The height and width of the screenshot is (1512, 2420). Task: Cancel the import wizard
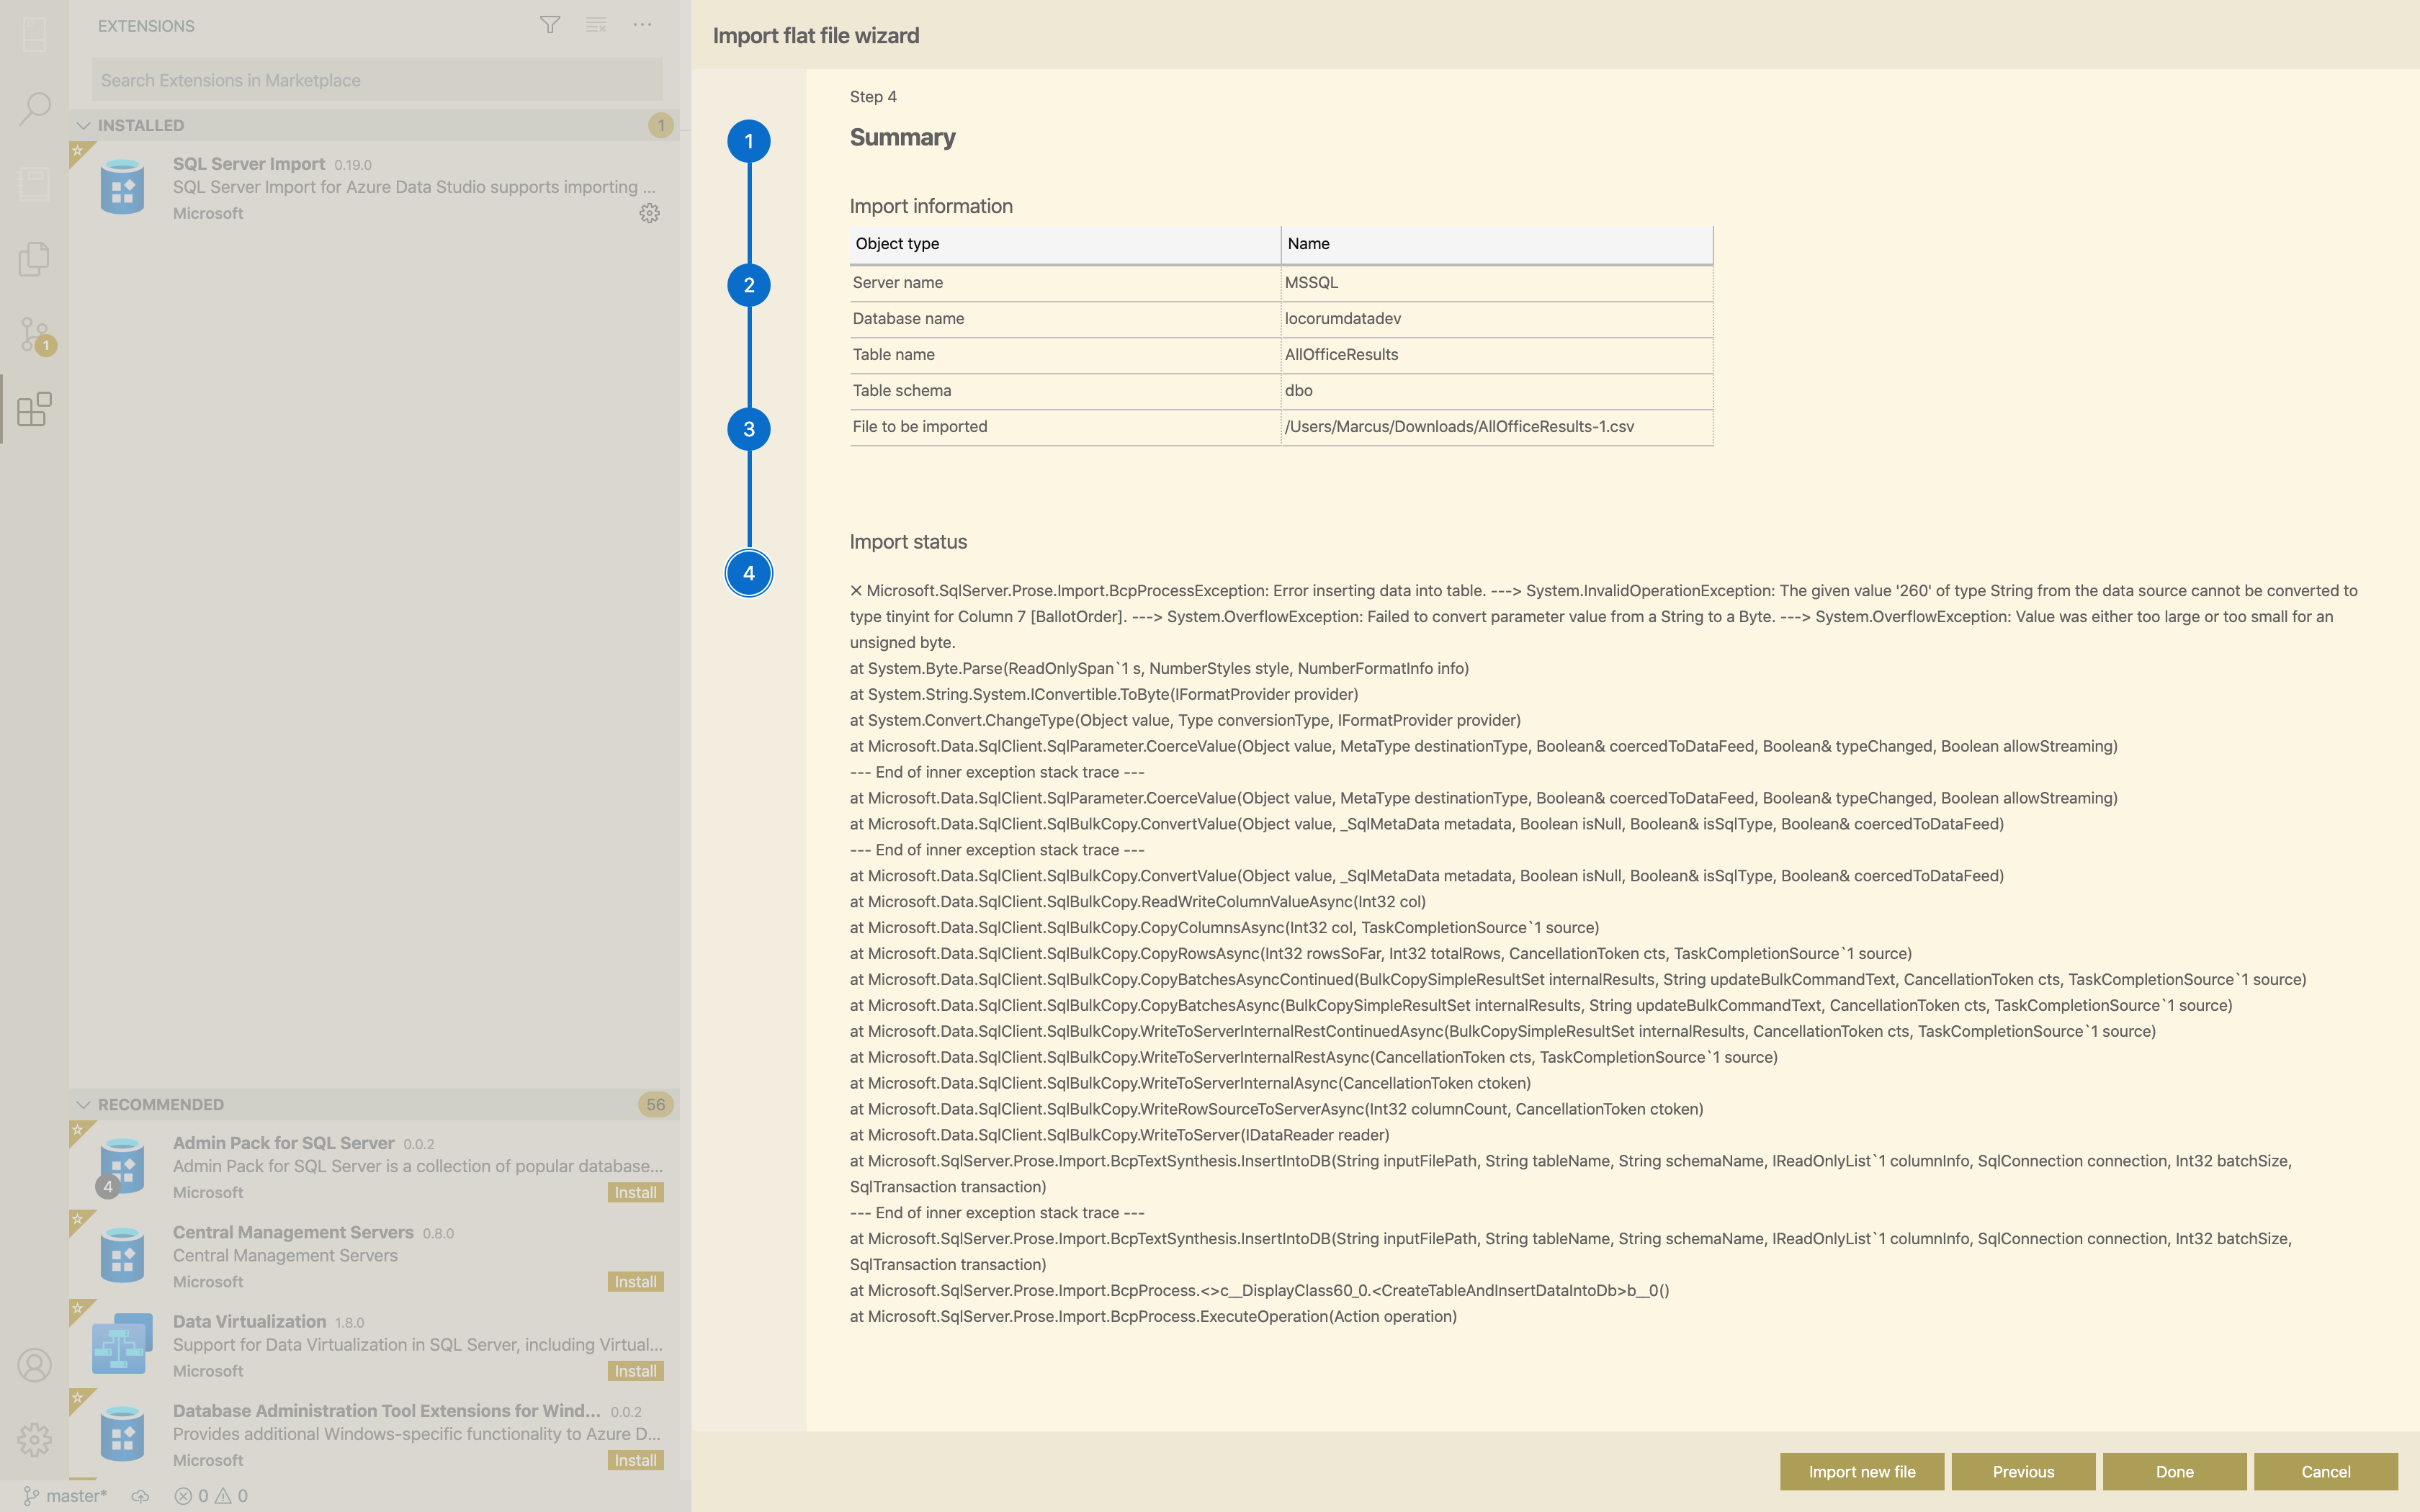2326,1471
